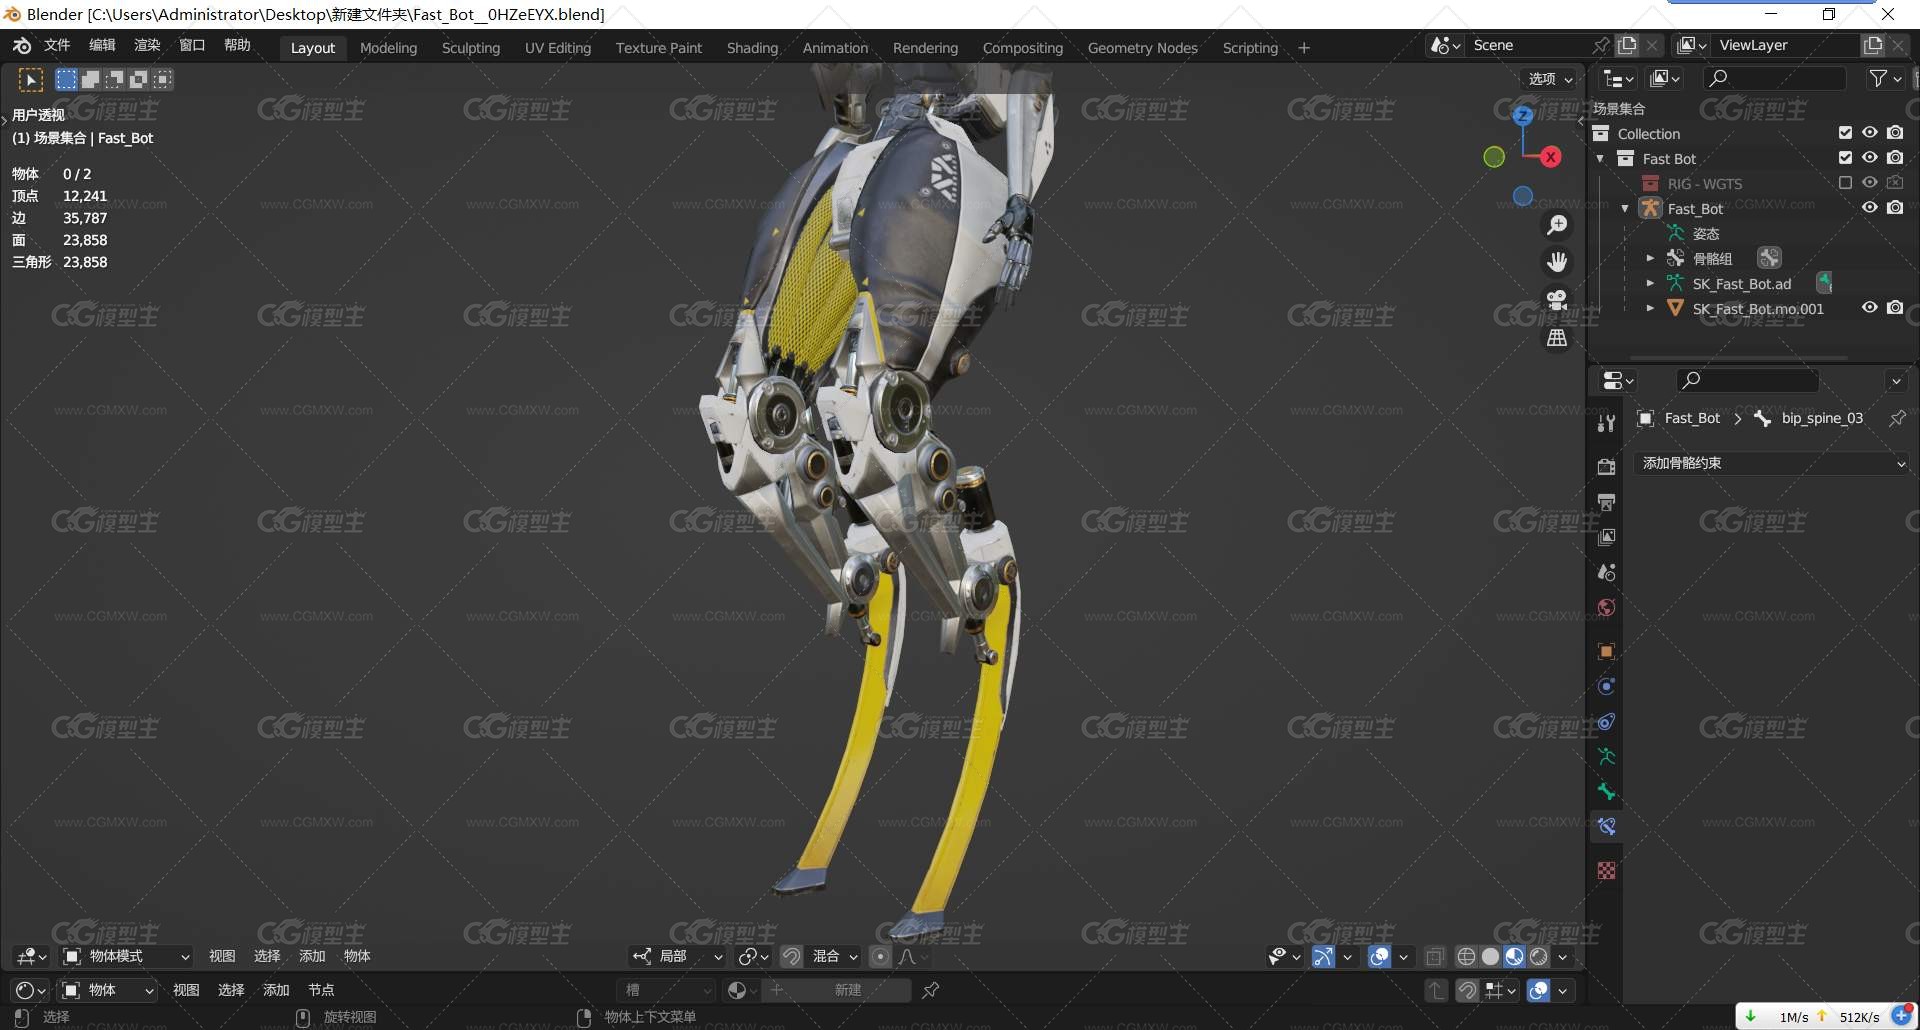Expand the 骨骼组 bone groups row
This screenshot has height=1030, width=1920.
(1650, 259)
